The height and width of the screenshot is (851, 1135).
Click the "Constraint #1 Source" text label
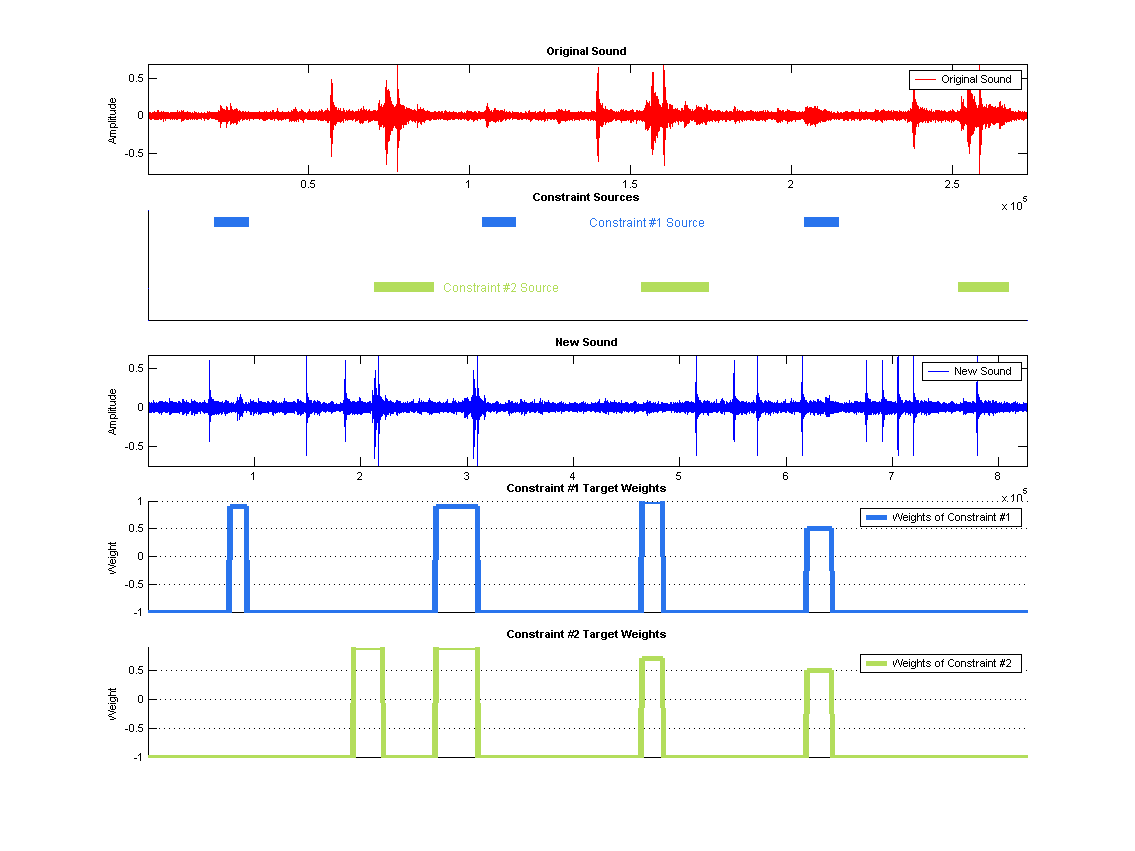[646, 223]
